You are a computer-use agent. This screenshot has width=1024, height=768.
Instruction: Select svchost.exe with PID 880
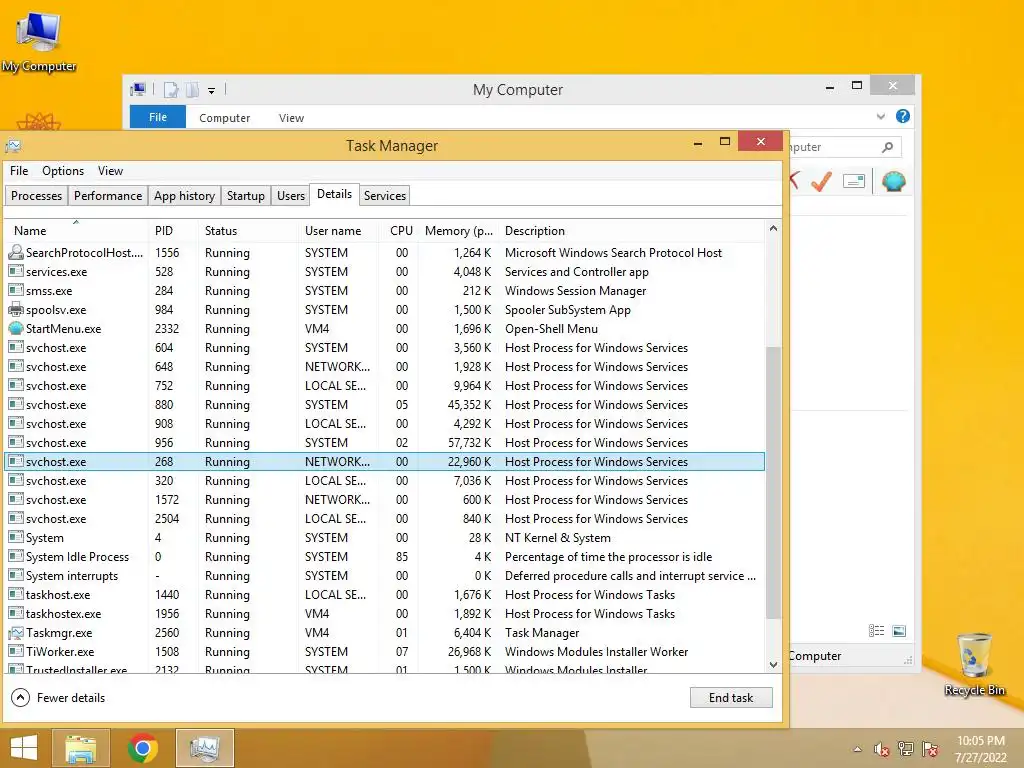click(x=385, y=405)
